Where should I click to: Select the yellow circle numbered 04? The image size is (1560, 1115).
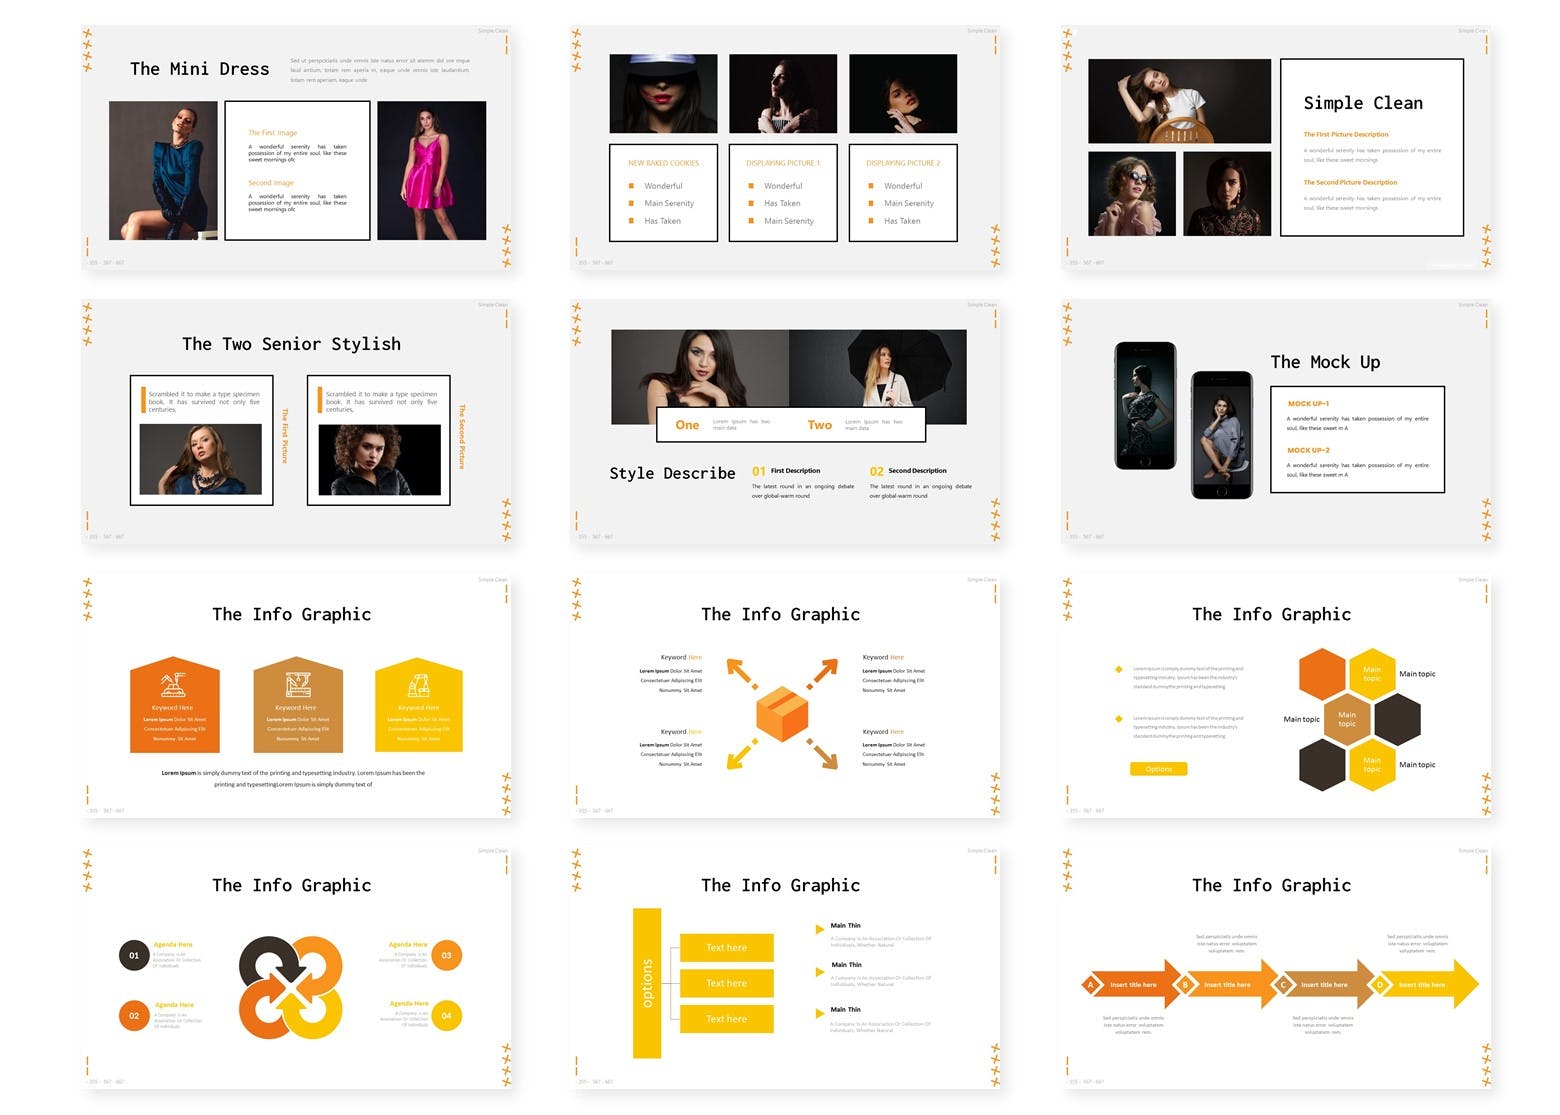click(446, 1015)
